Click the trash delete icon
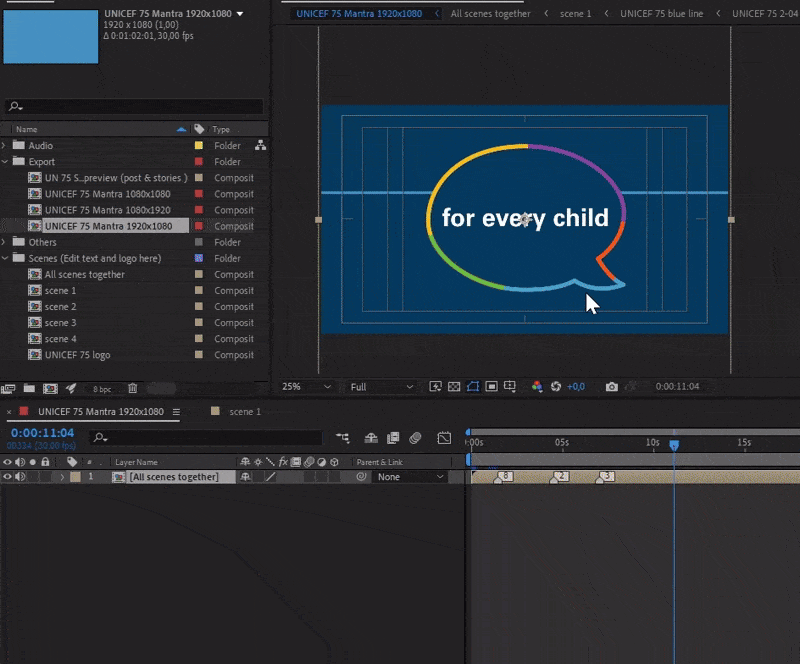800x664 pixels. coord(133,388)
